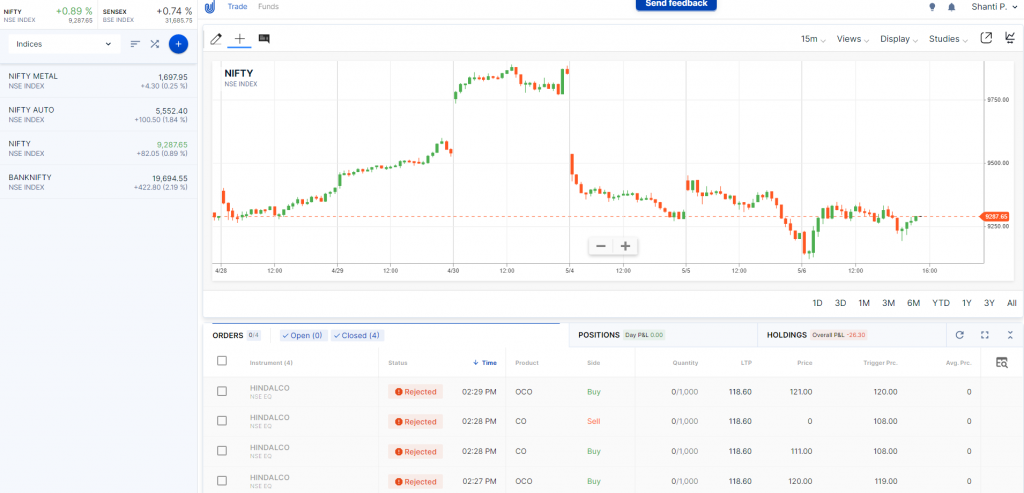Open the POSITIONS tab
The image size is (1024, 493).
point(598,335)
